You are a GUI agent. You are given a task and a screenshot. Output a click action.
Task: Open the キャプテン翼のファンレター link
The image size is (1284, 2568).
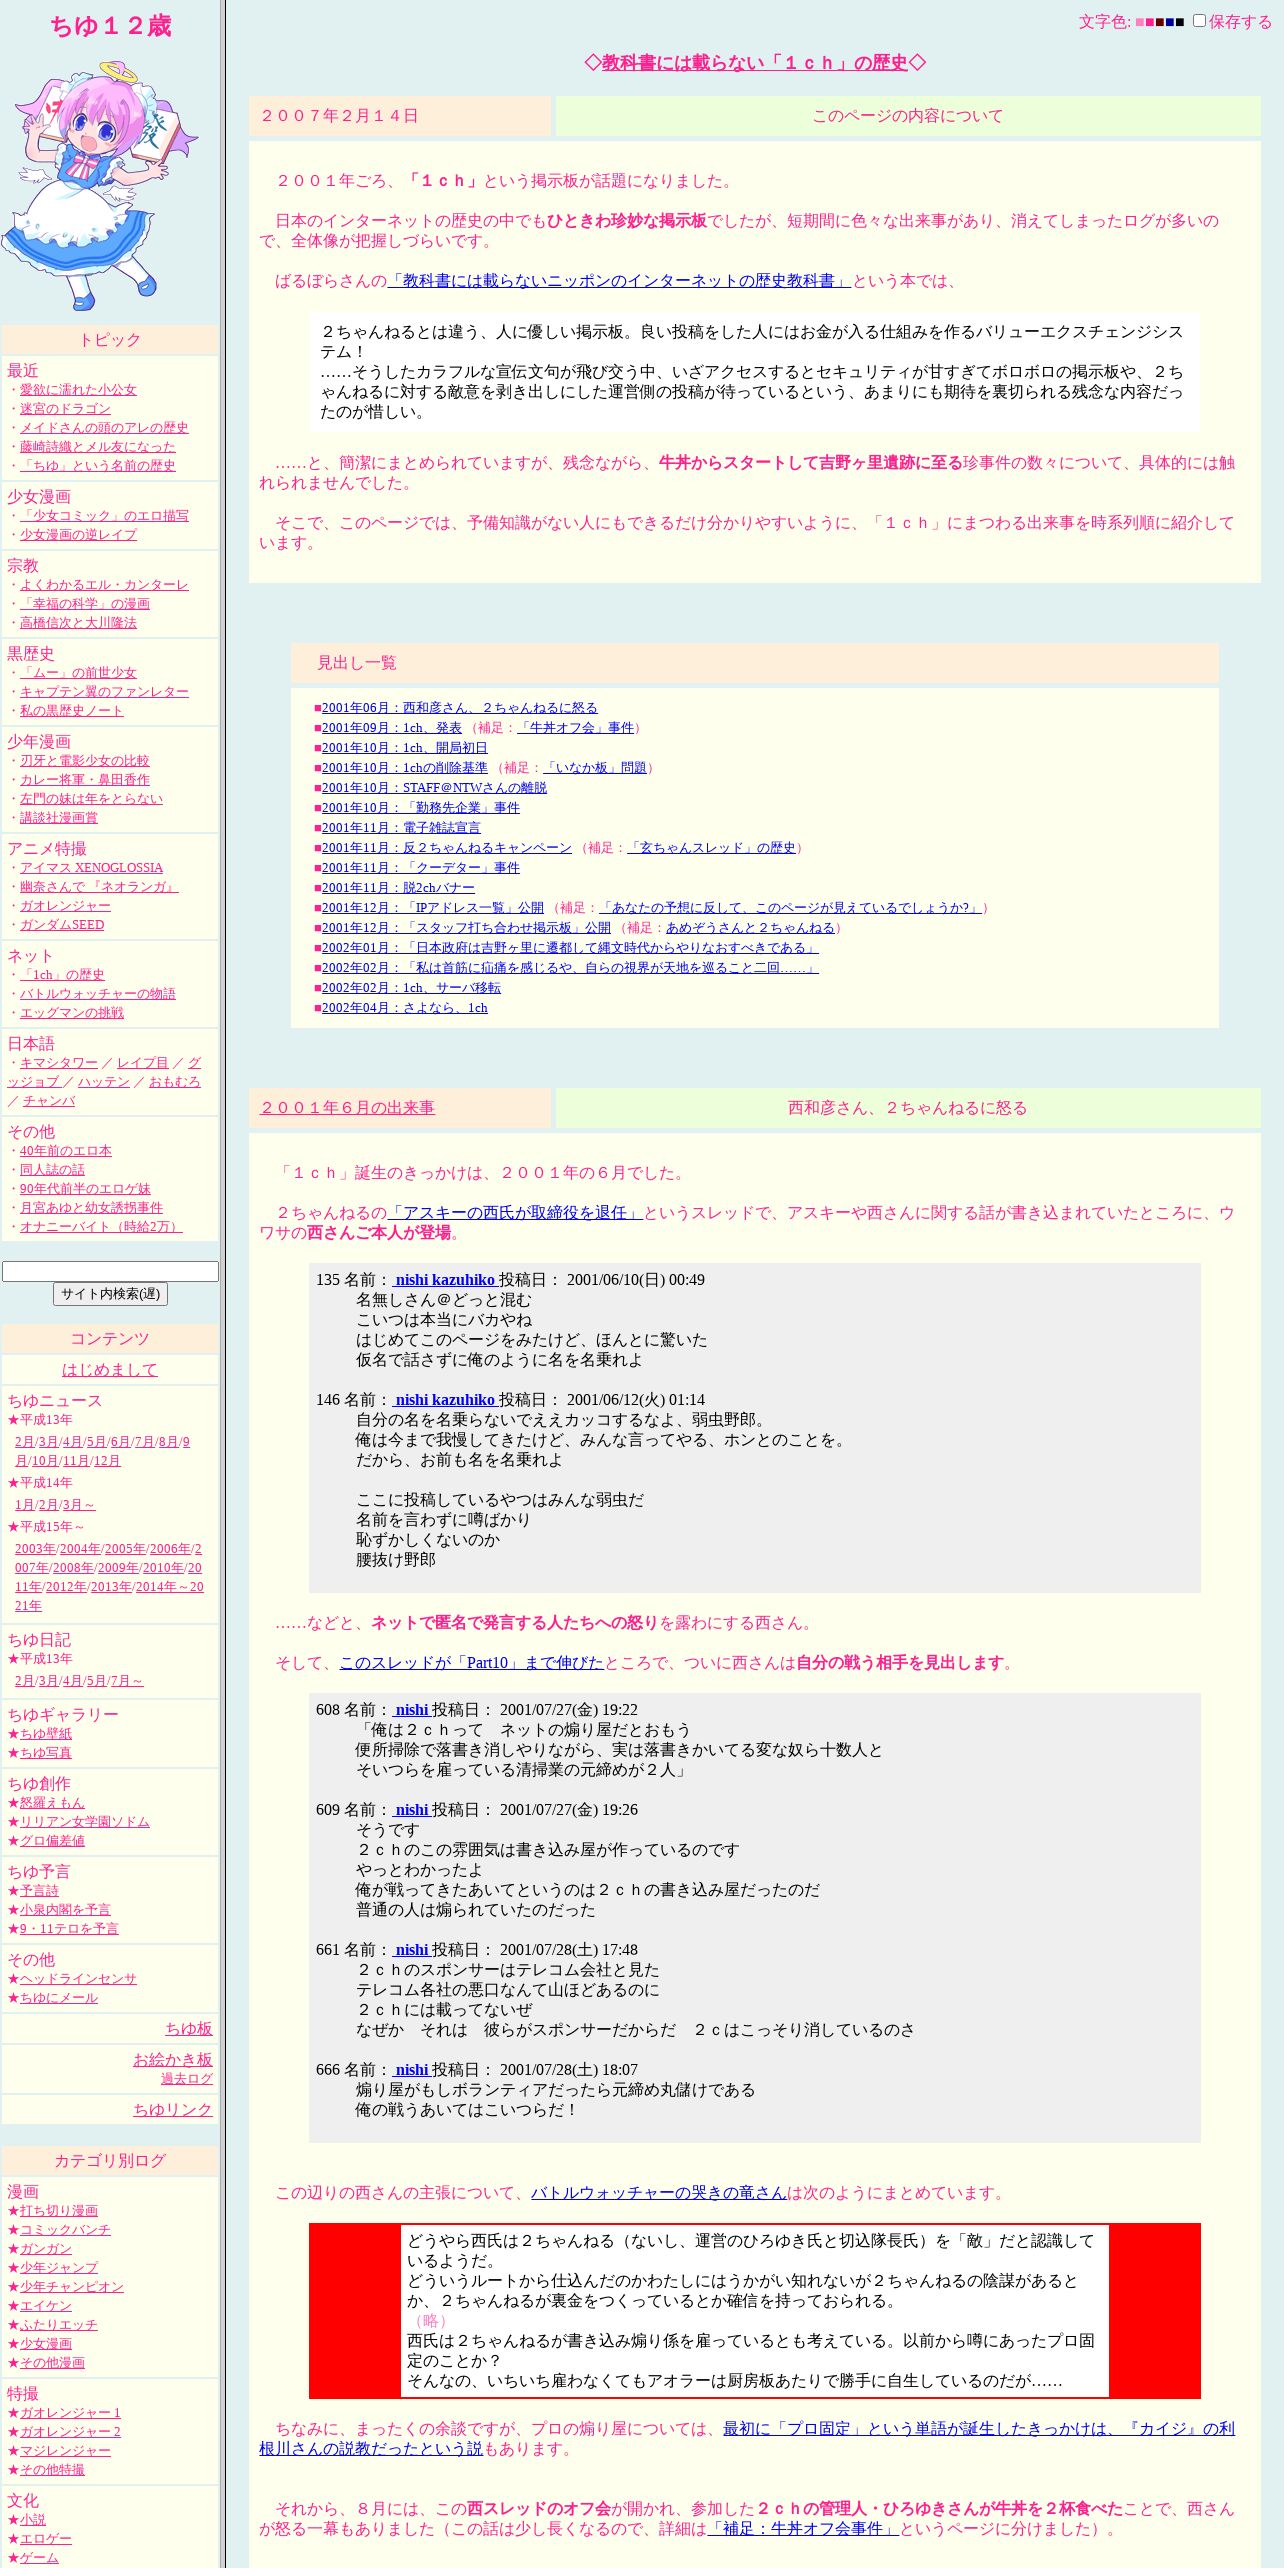click(x=104, y=692)
